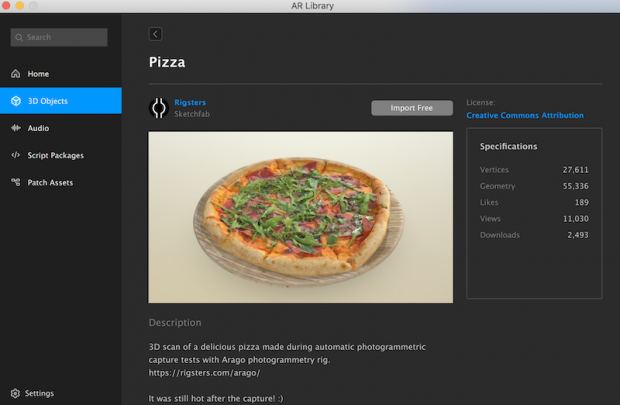The image size is (620, 405).
Task: Select the Audio label in the sidebar
Action: (x=38, y=128)
